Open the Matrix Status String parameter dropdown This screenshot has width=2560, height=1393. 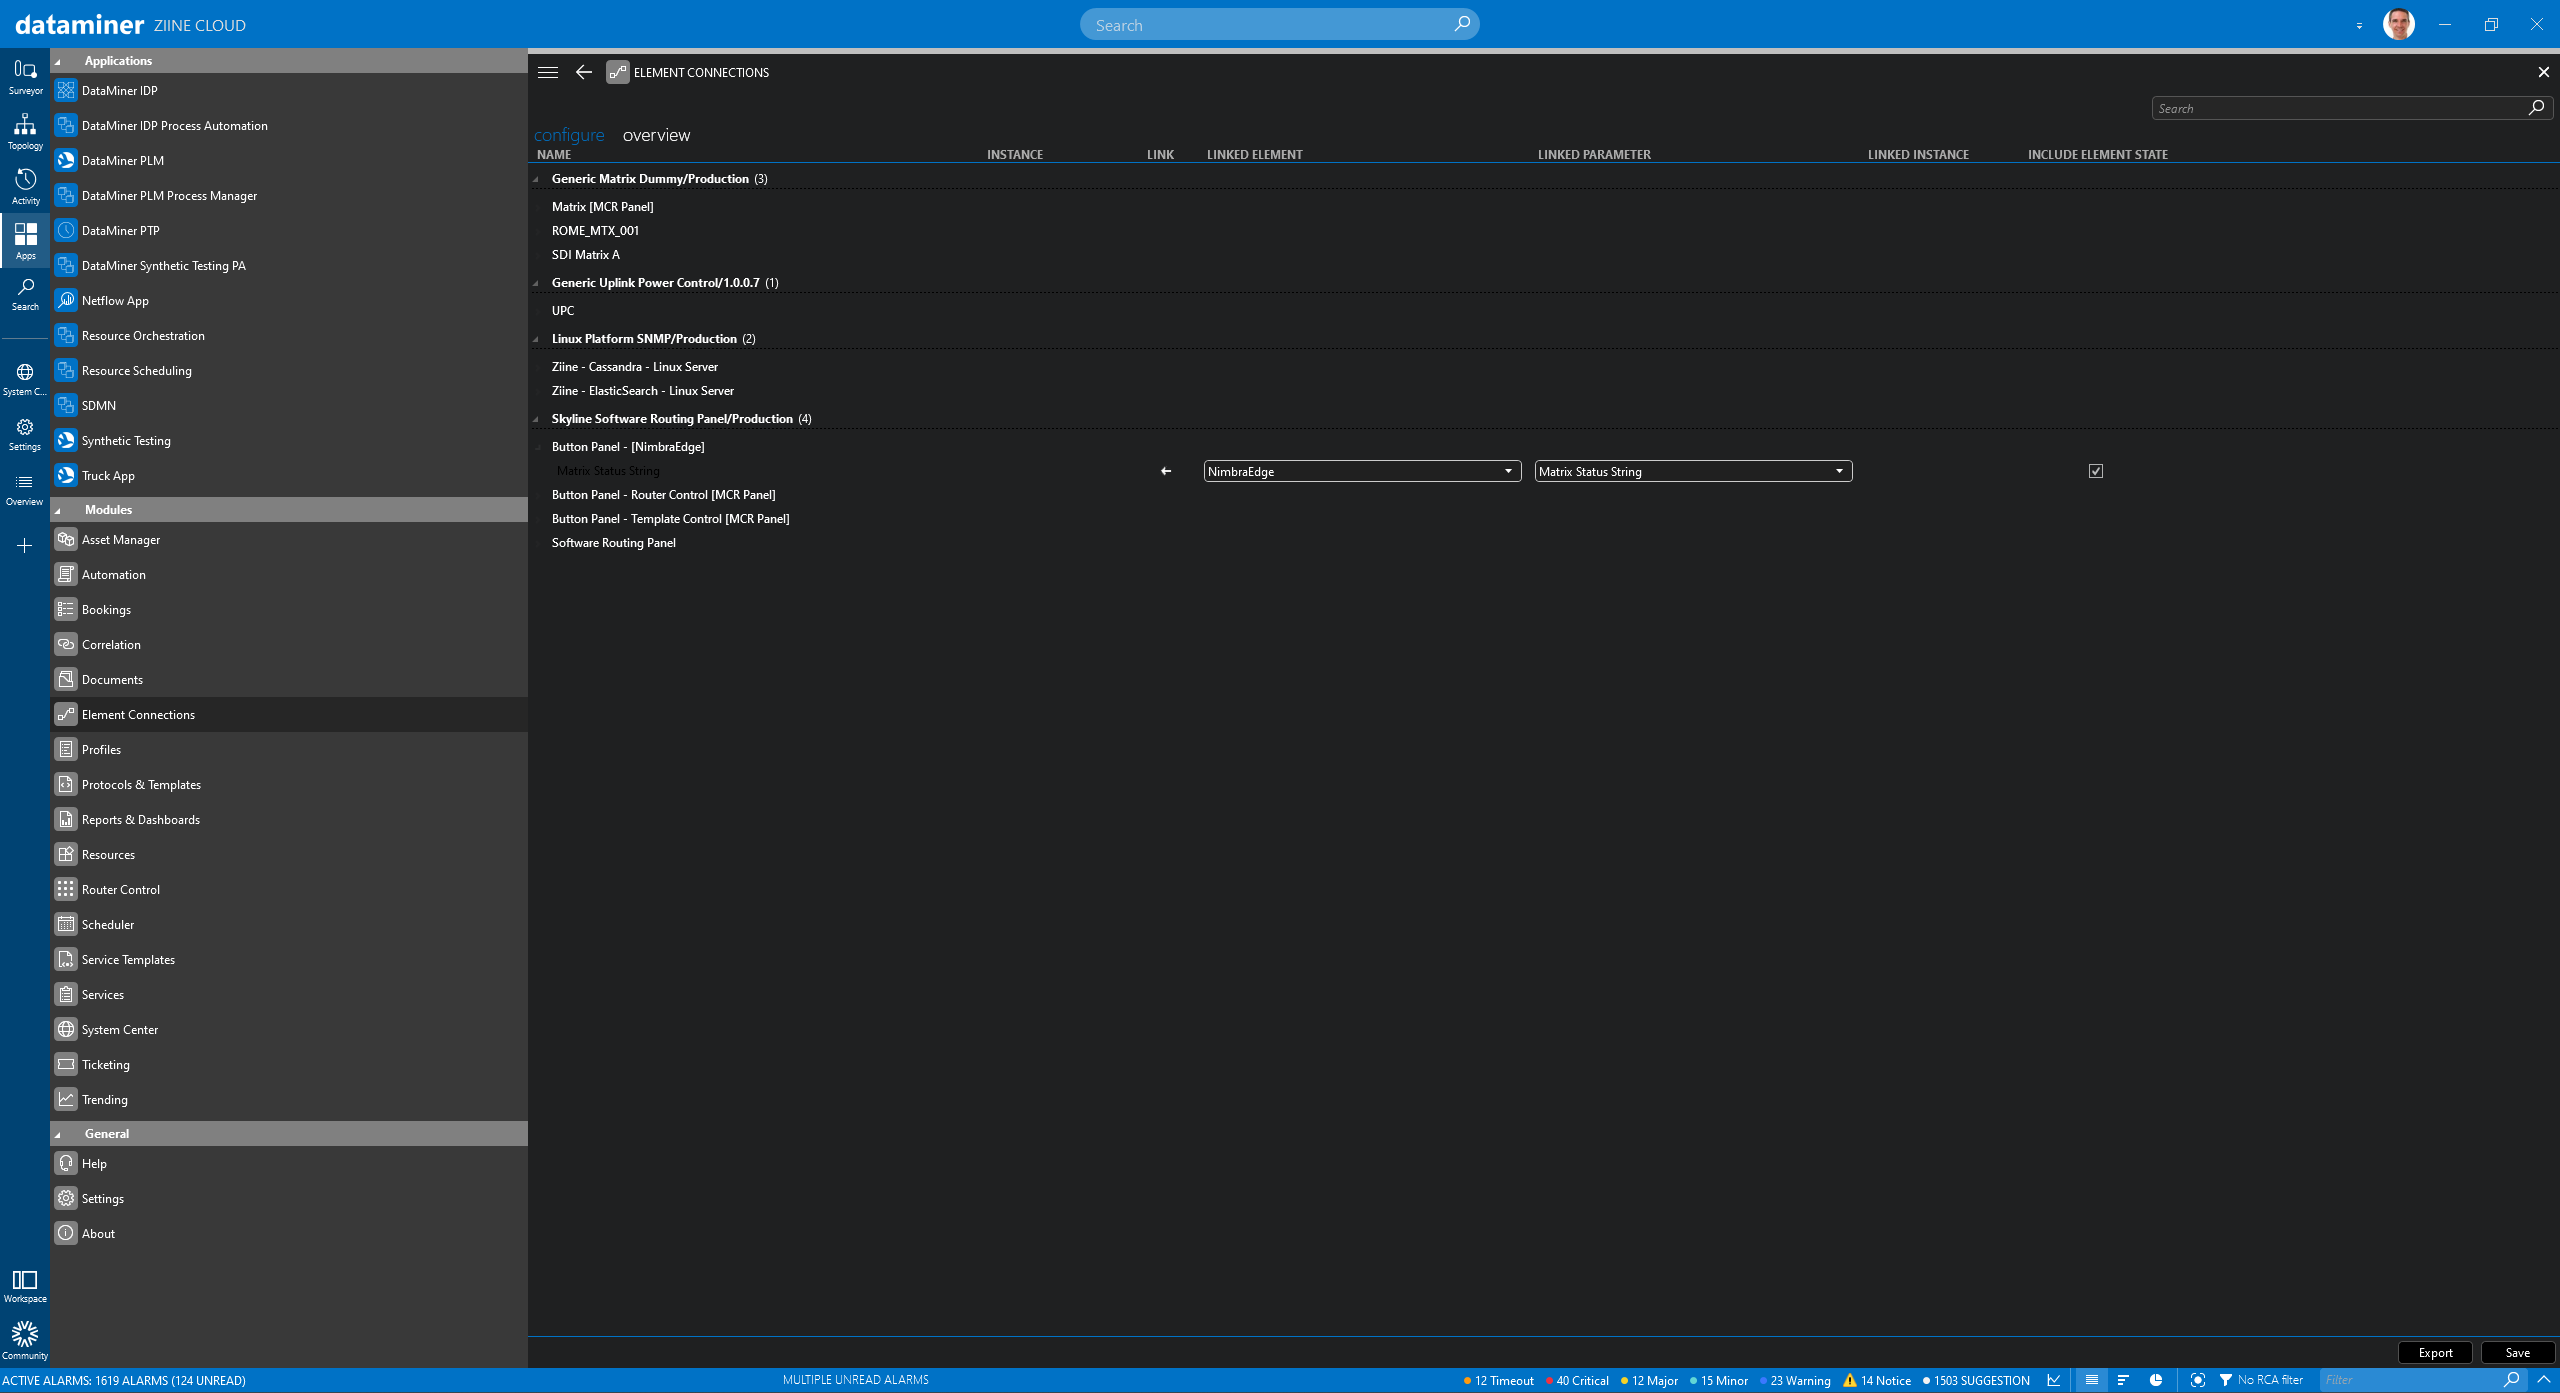click(1693, 471)
